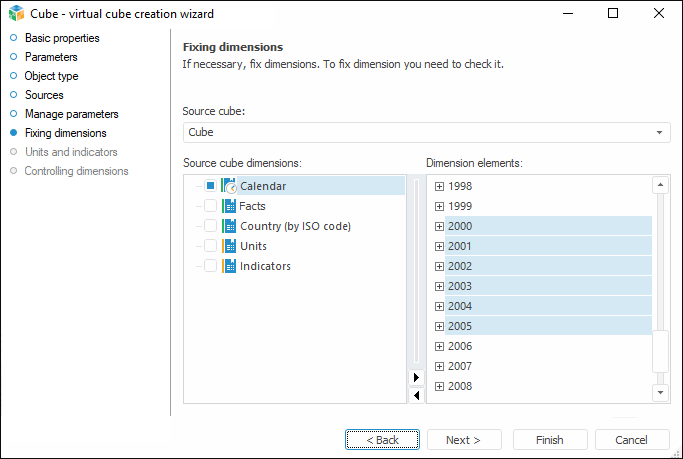Enable the Units dimension checkbox

pos(210,246)
